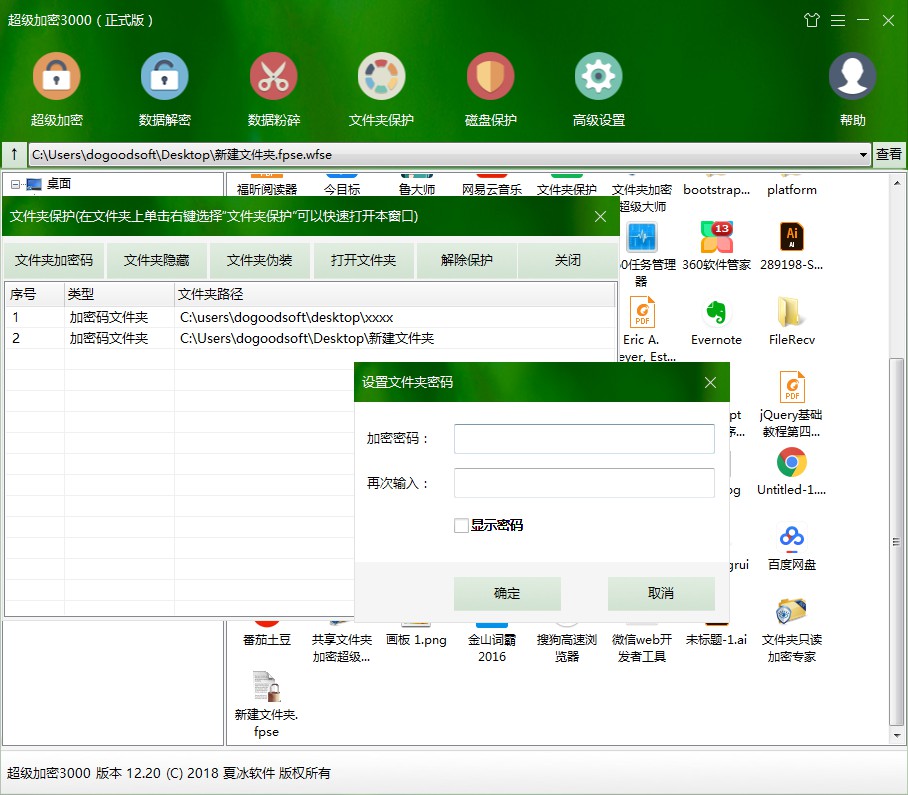Click the gift promotion icon in titlebar

[812, 19]
